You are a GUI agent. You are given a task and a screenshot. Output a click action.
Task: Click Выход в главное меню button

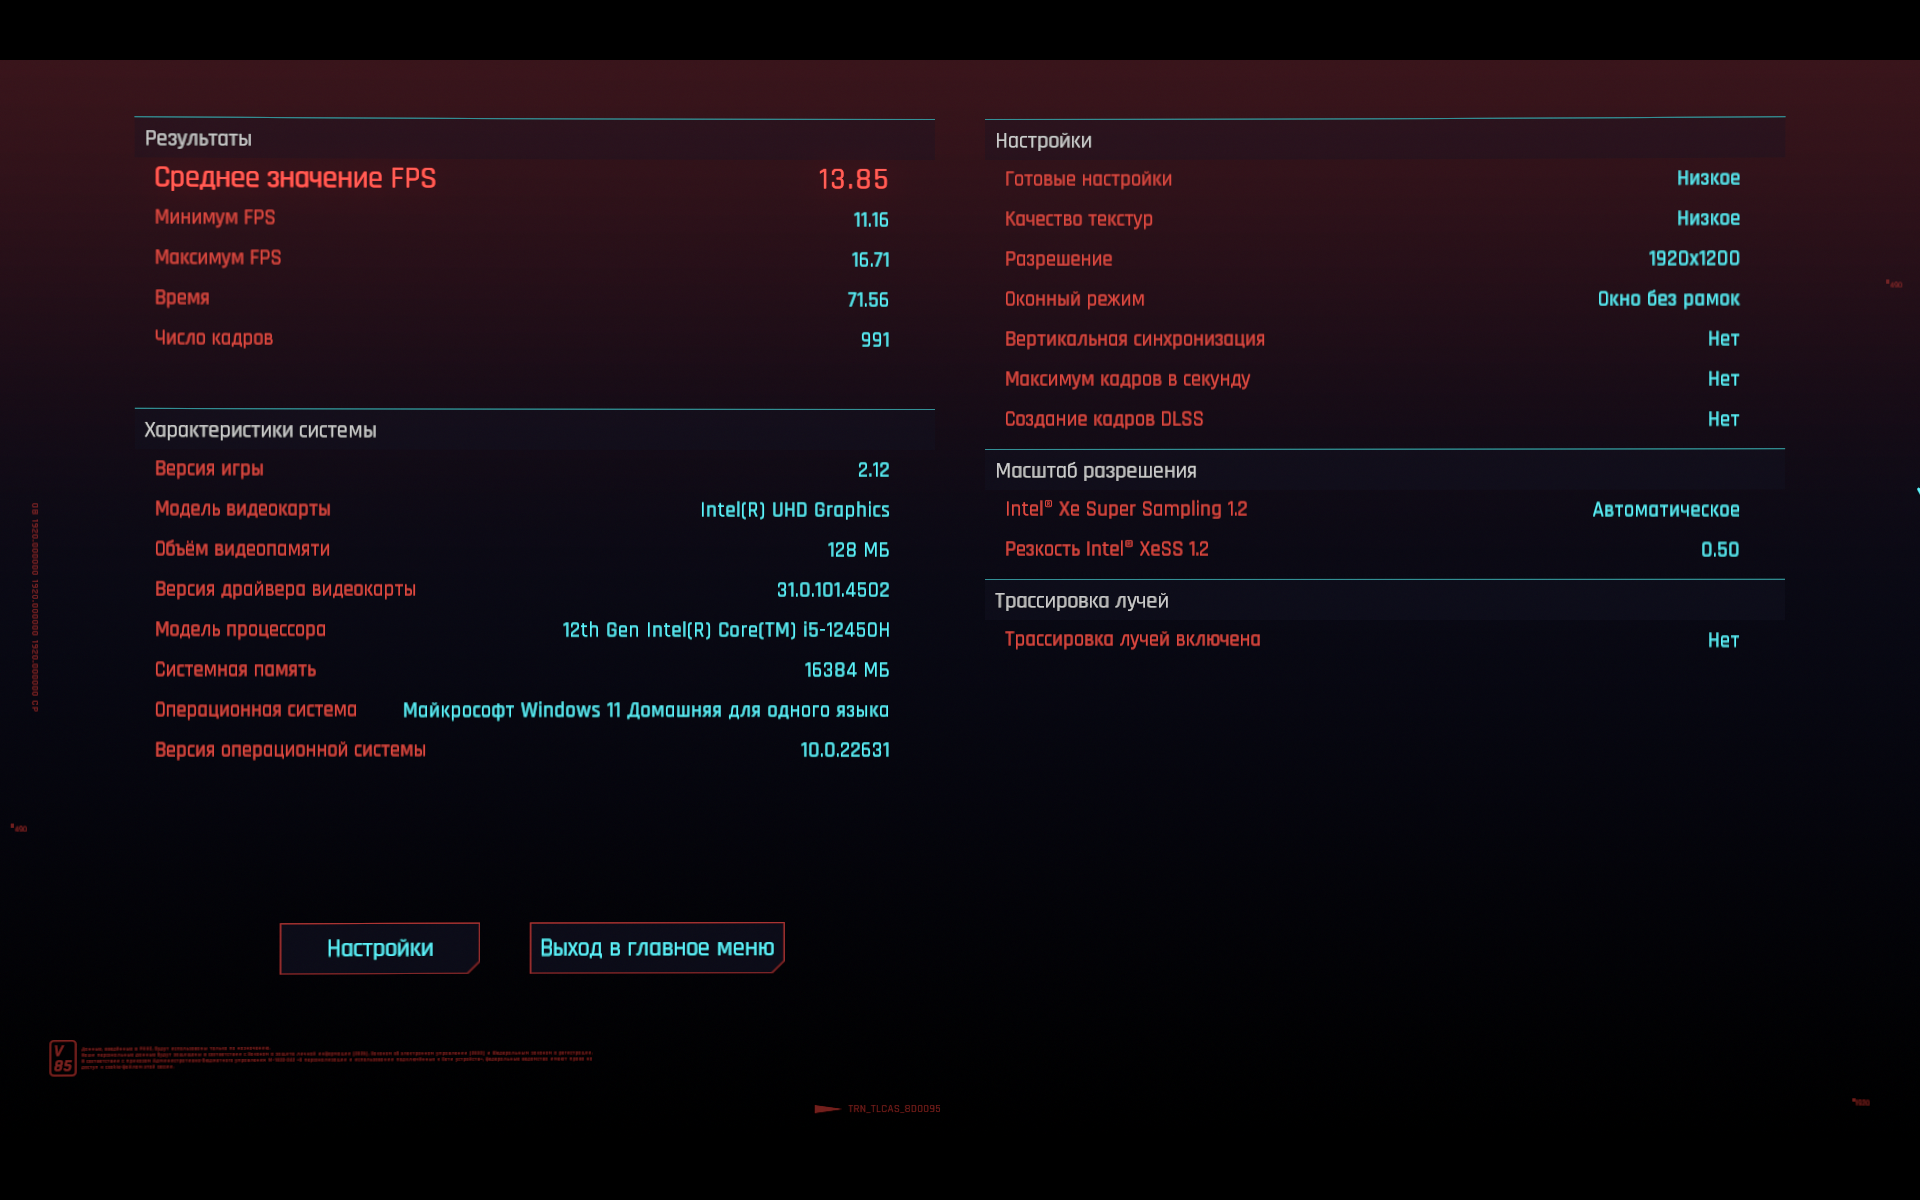(x=657, y=948)
